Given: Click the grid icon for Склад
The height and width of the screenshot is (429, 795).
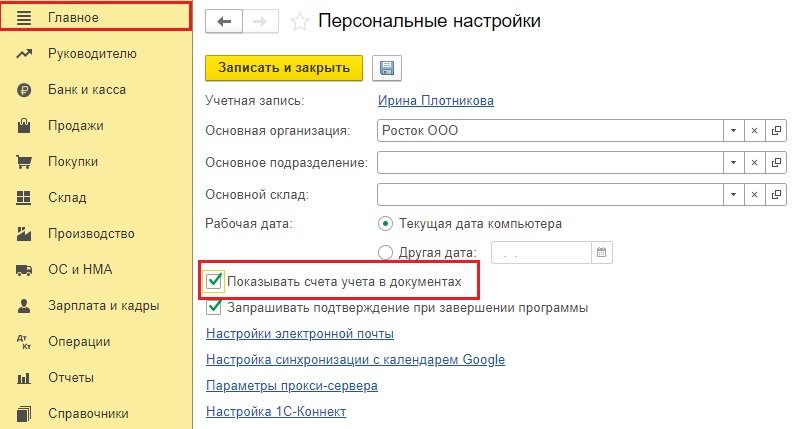Looking at the screenshot, I should (24, 198).
